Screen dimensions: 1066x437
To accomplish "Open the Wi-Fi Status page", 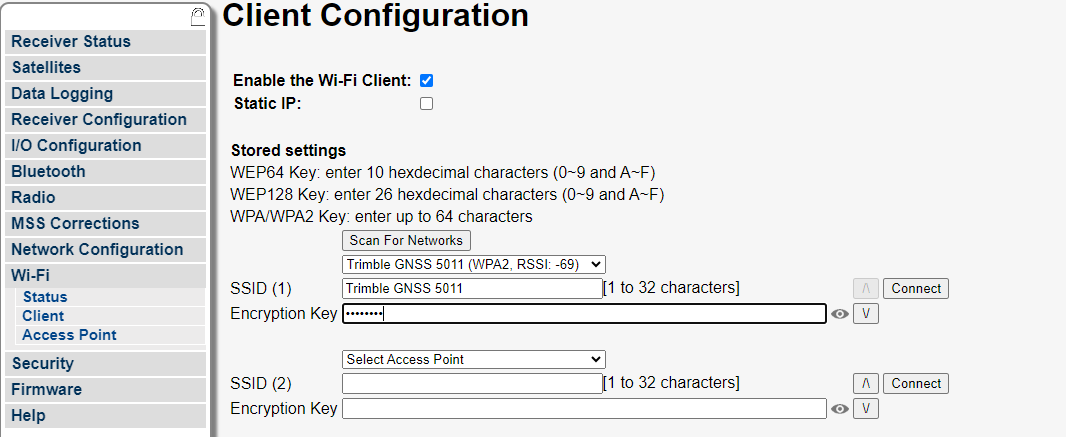I will click(45, 297).
